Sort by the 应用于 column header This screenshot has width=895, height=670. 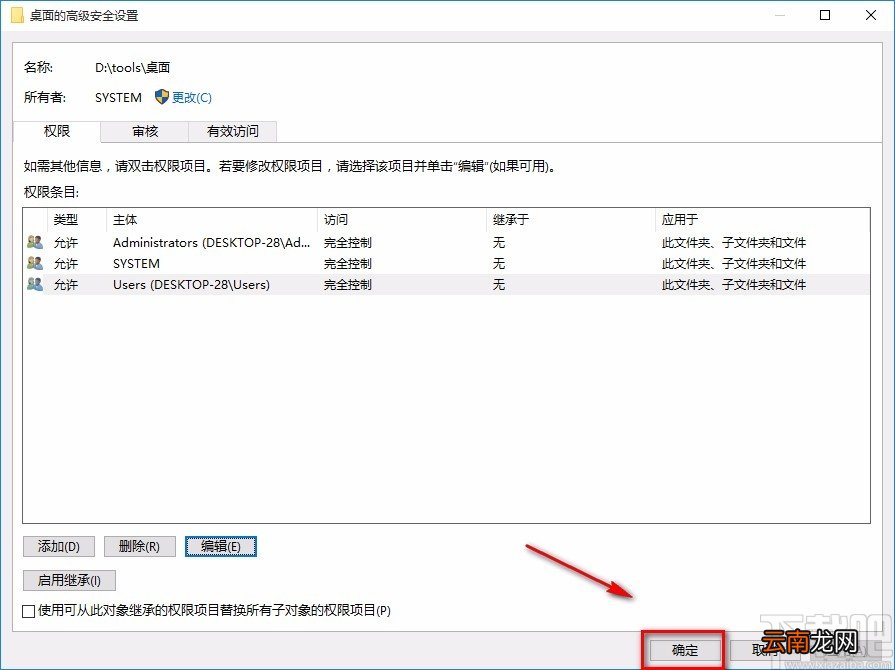pyautogui.click(x=763, y=220)
